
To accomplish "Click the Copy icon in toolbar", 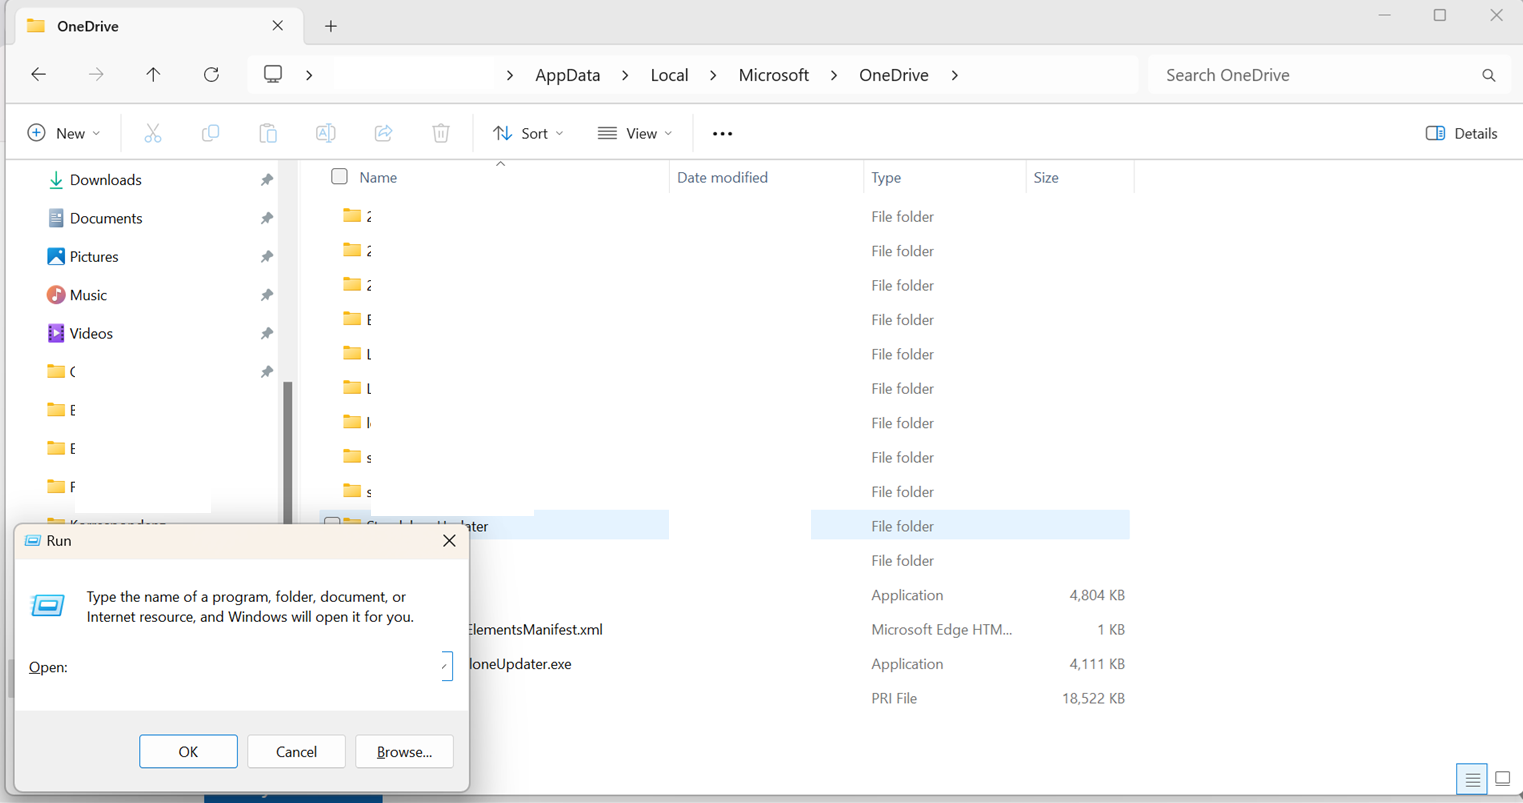I will [210, 133].
